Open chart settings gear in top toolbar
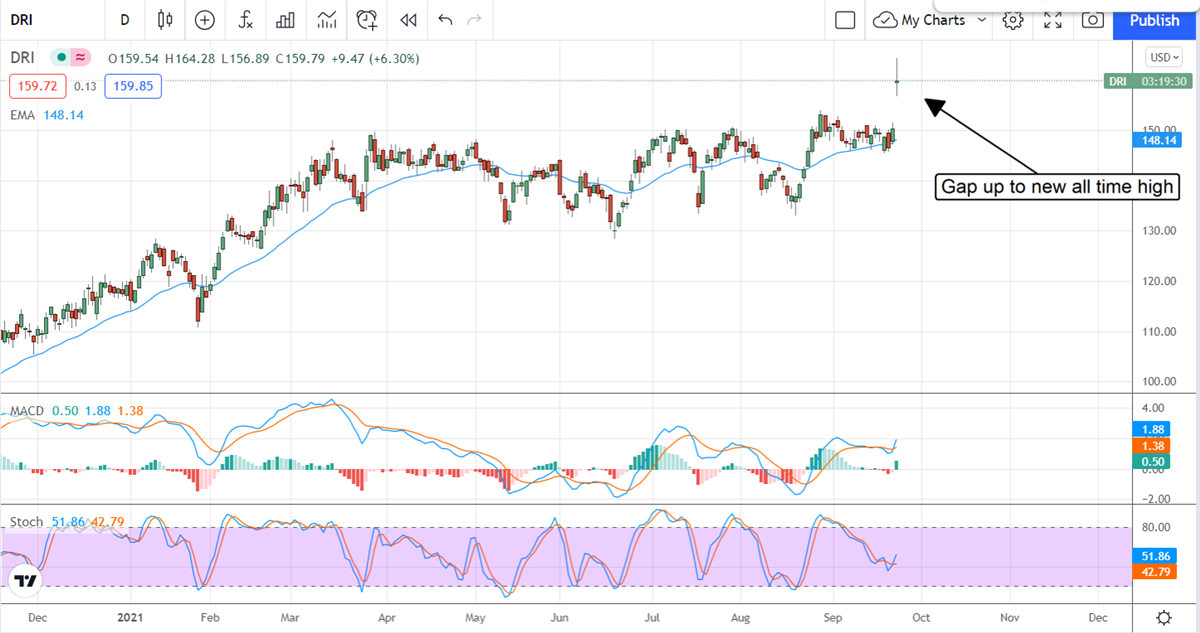1200x633 pixels. [x=1013, y=20]
